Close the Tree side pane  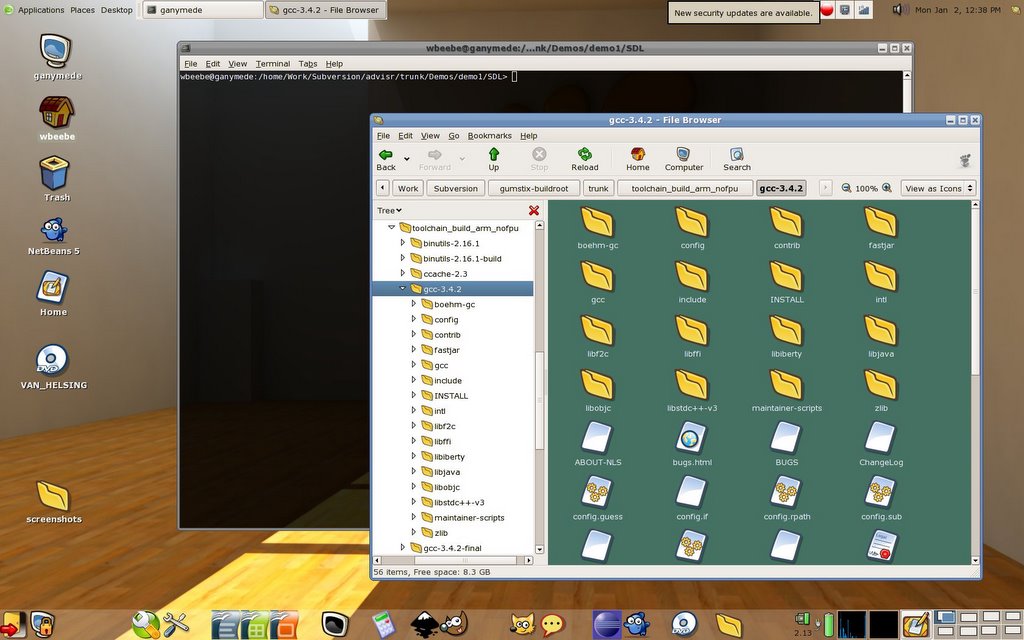[x=534, y=210]
